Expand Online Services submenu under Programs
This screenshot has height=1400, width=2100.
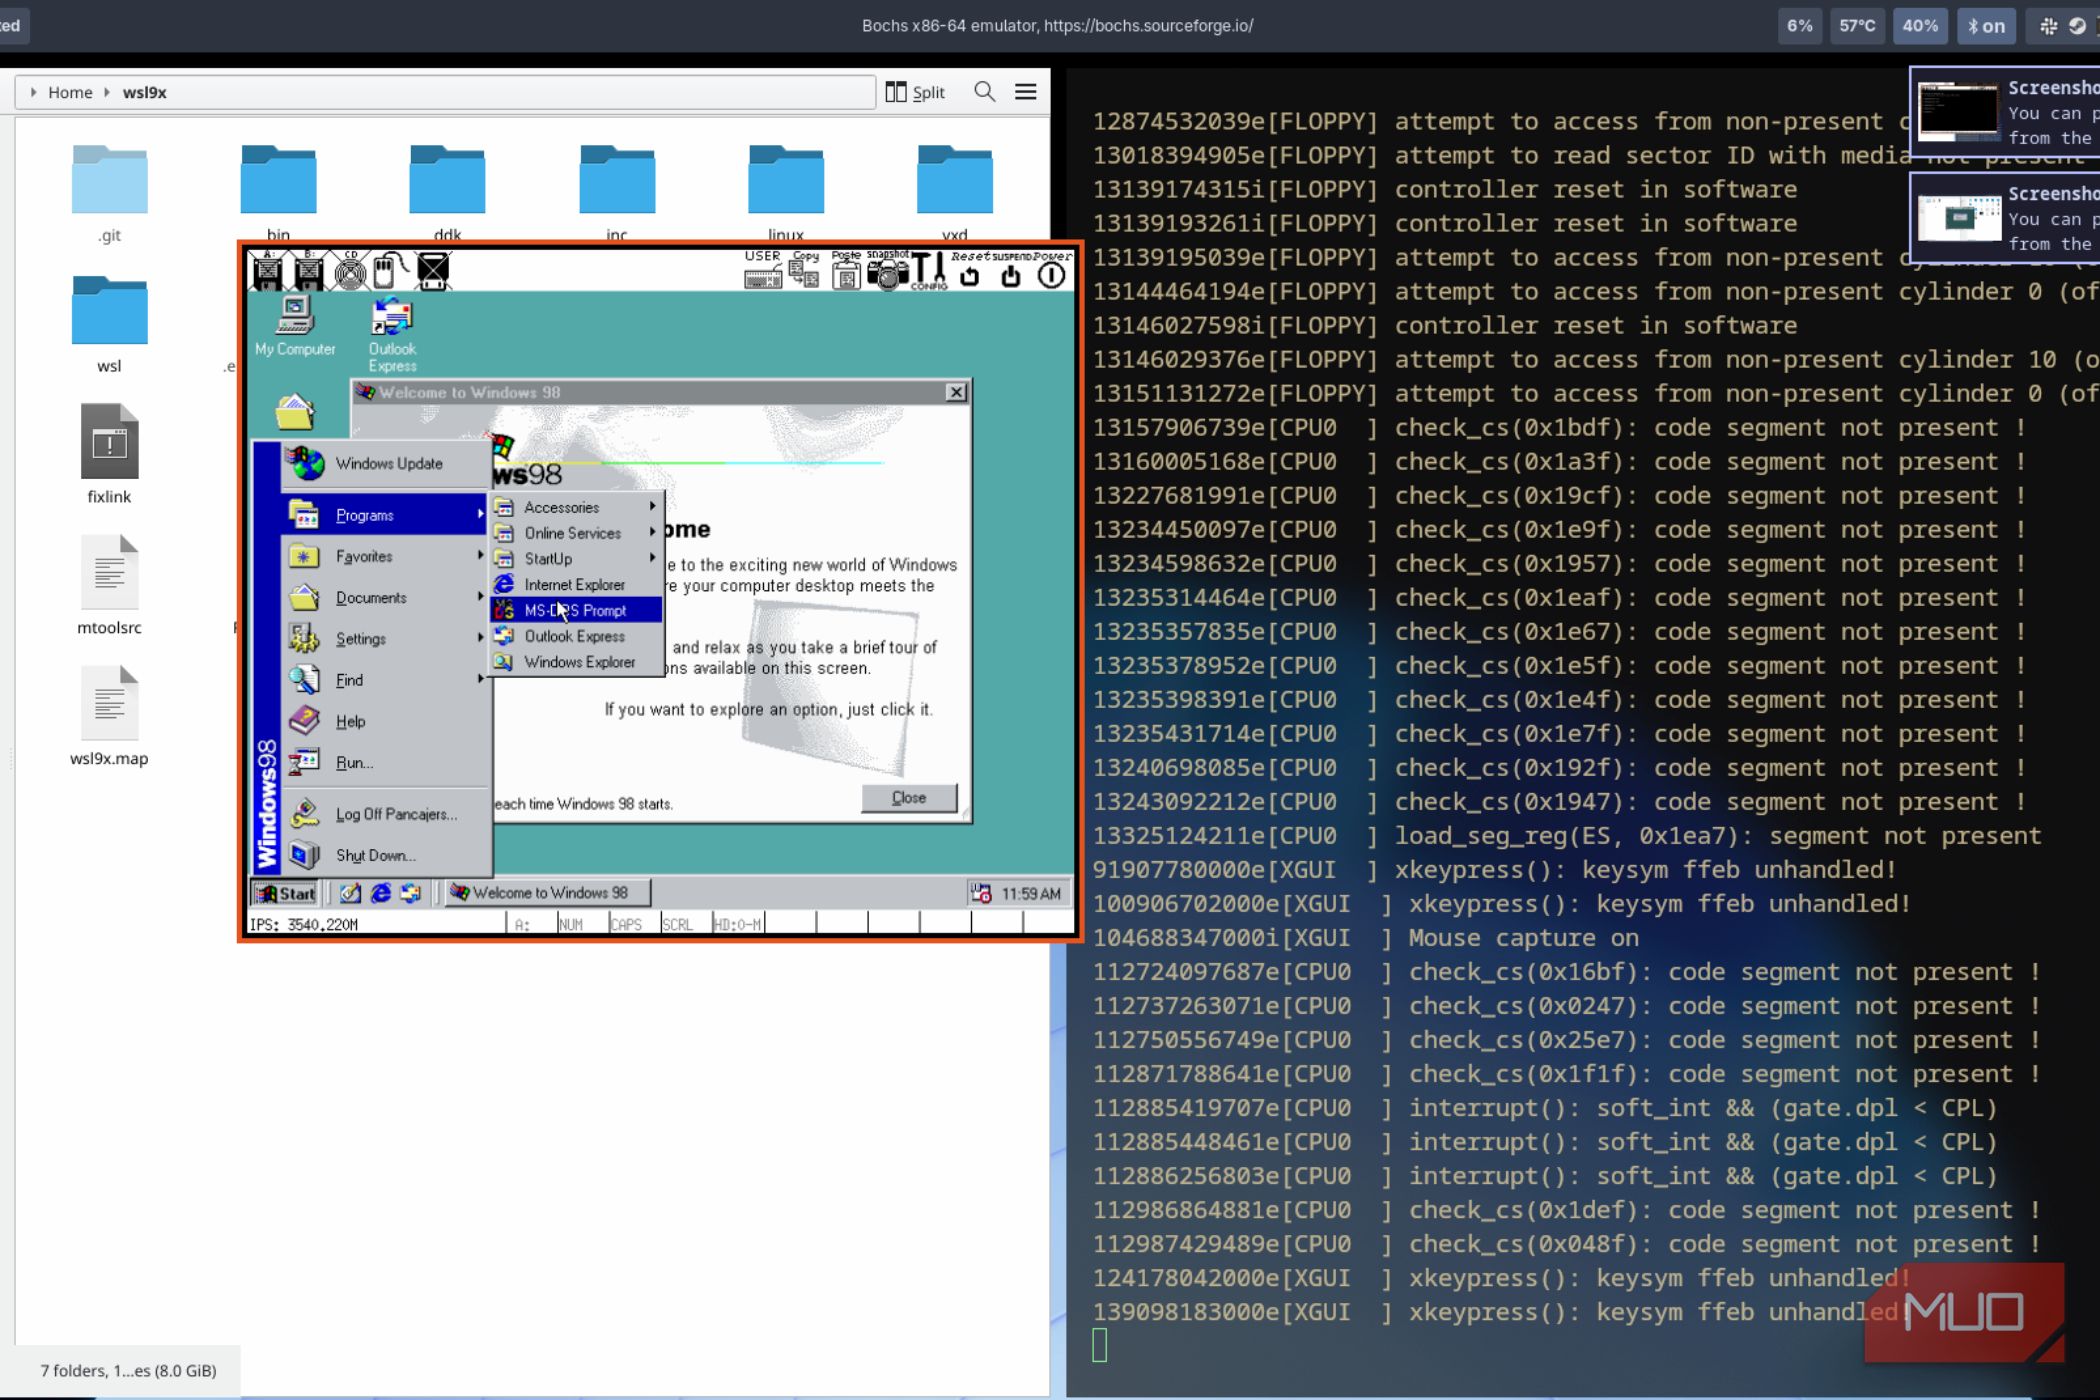coord(577,533)
